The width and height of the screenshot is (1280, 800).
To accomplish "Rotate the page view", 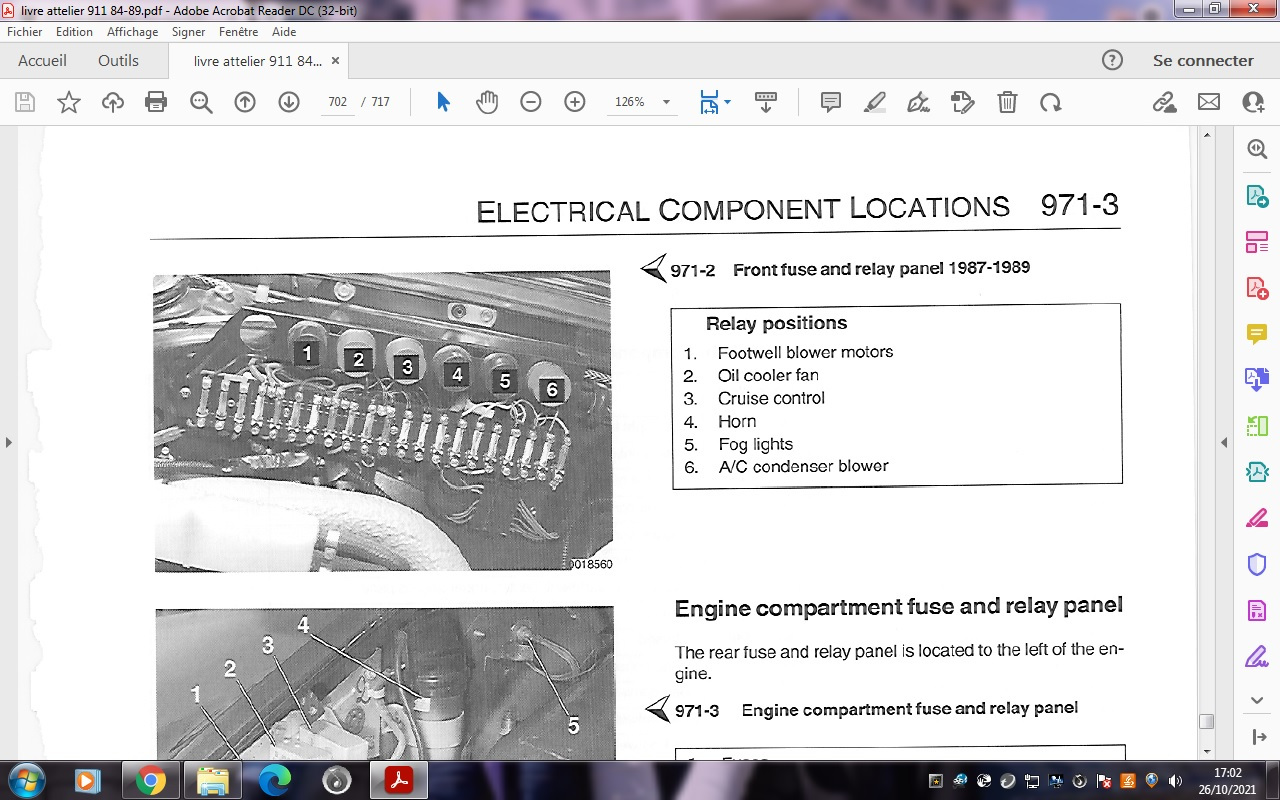I will 1050,102.
